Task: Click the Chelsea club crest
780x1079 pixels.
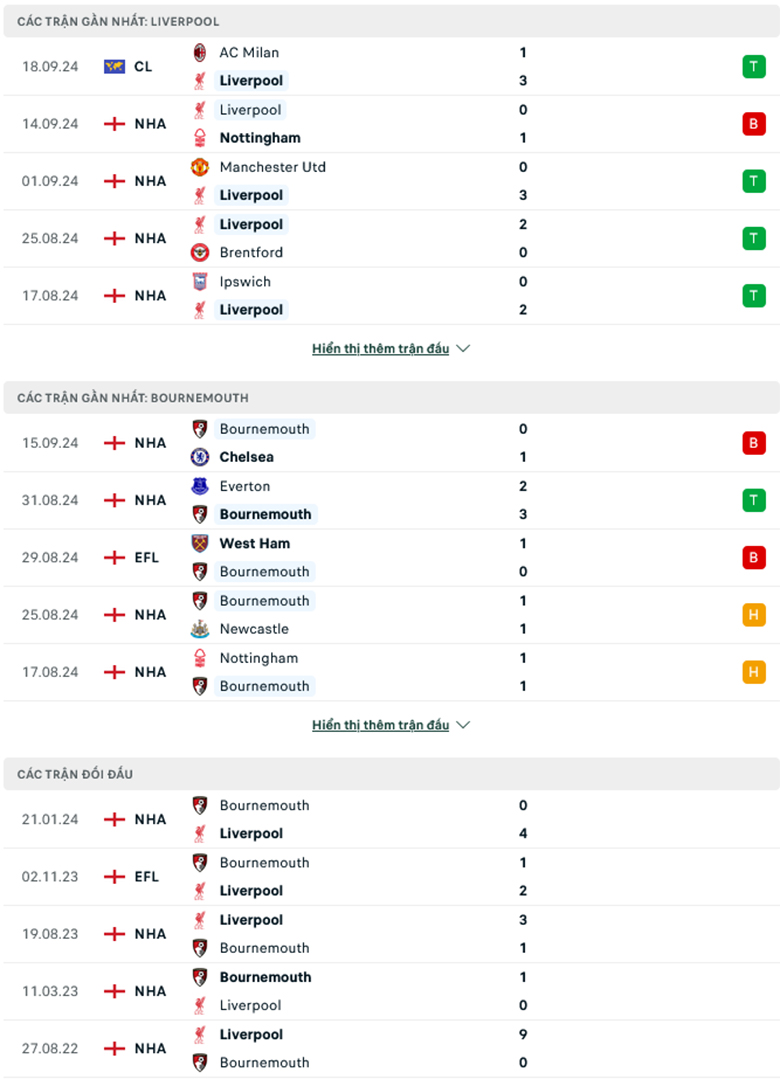Action: (x=200, y=457)
